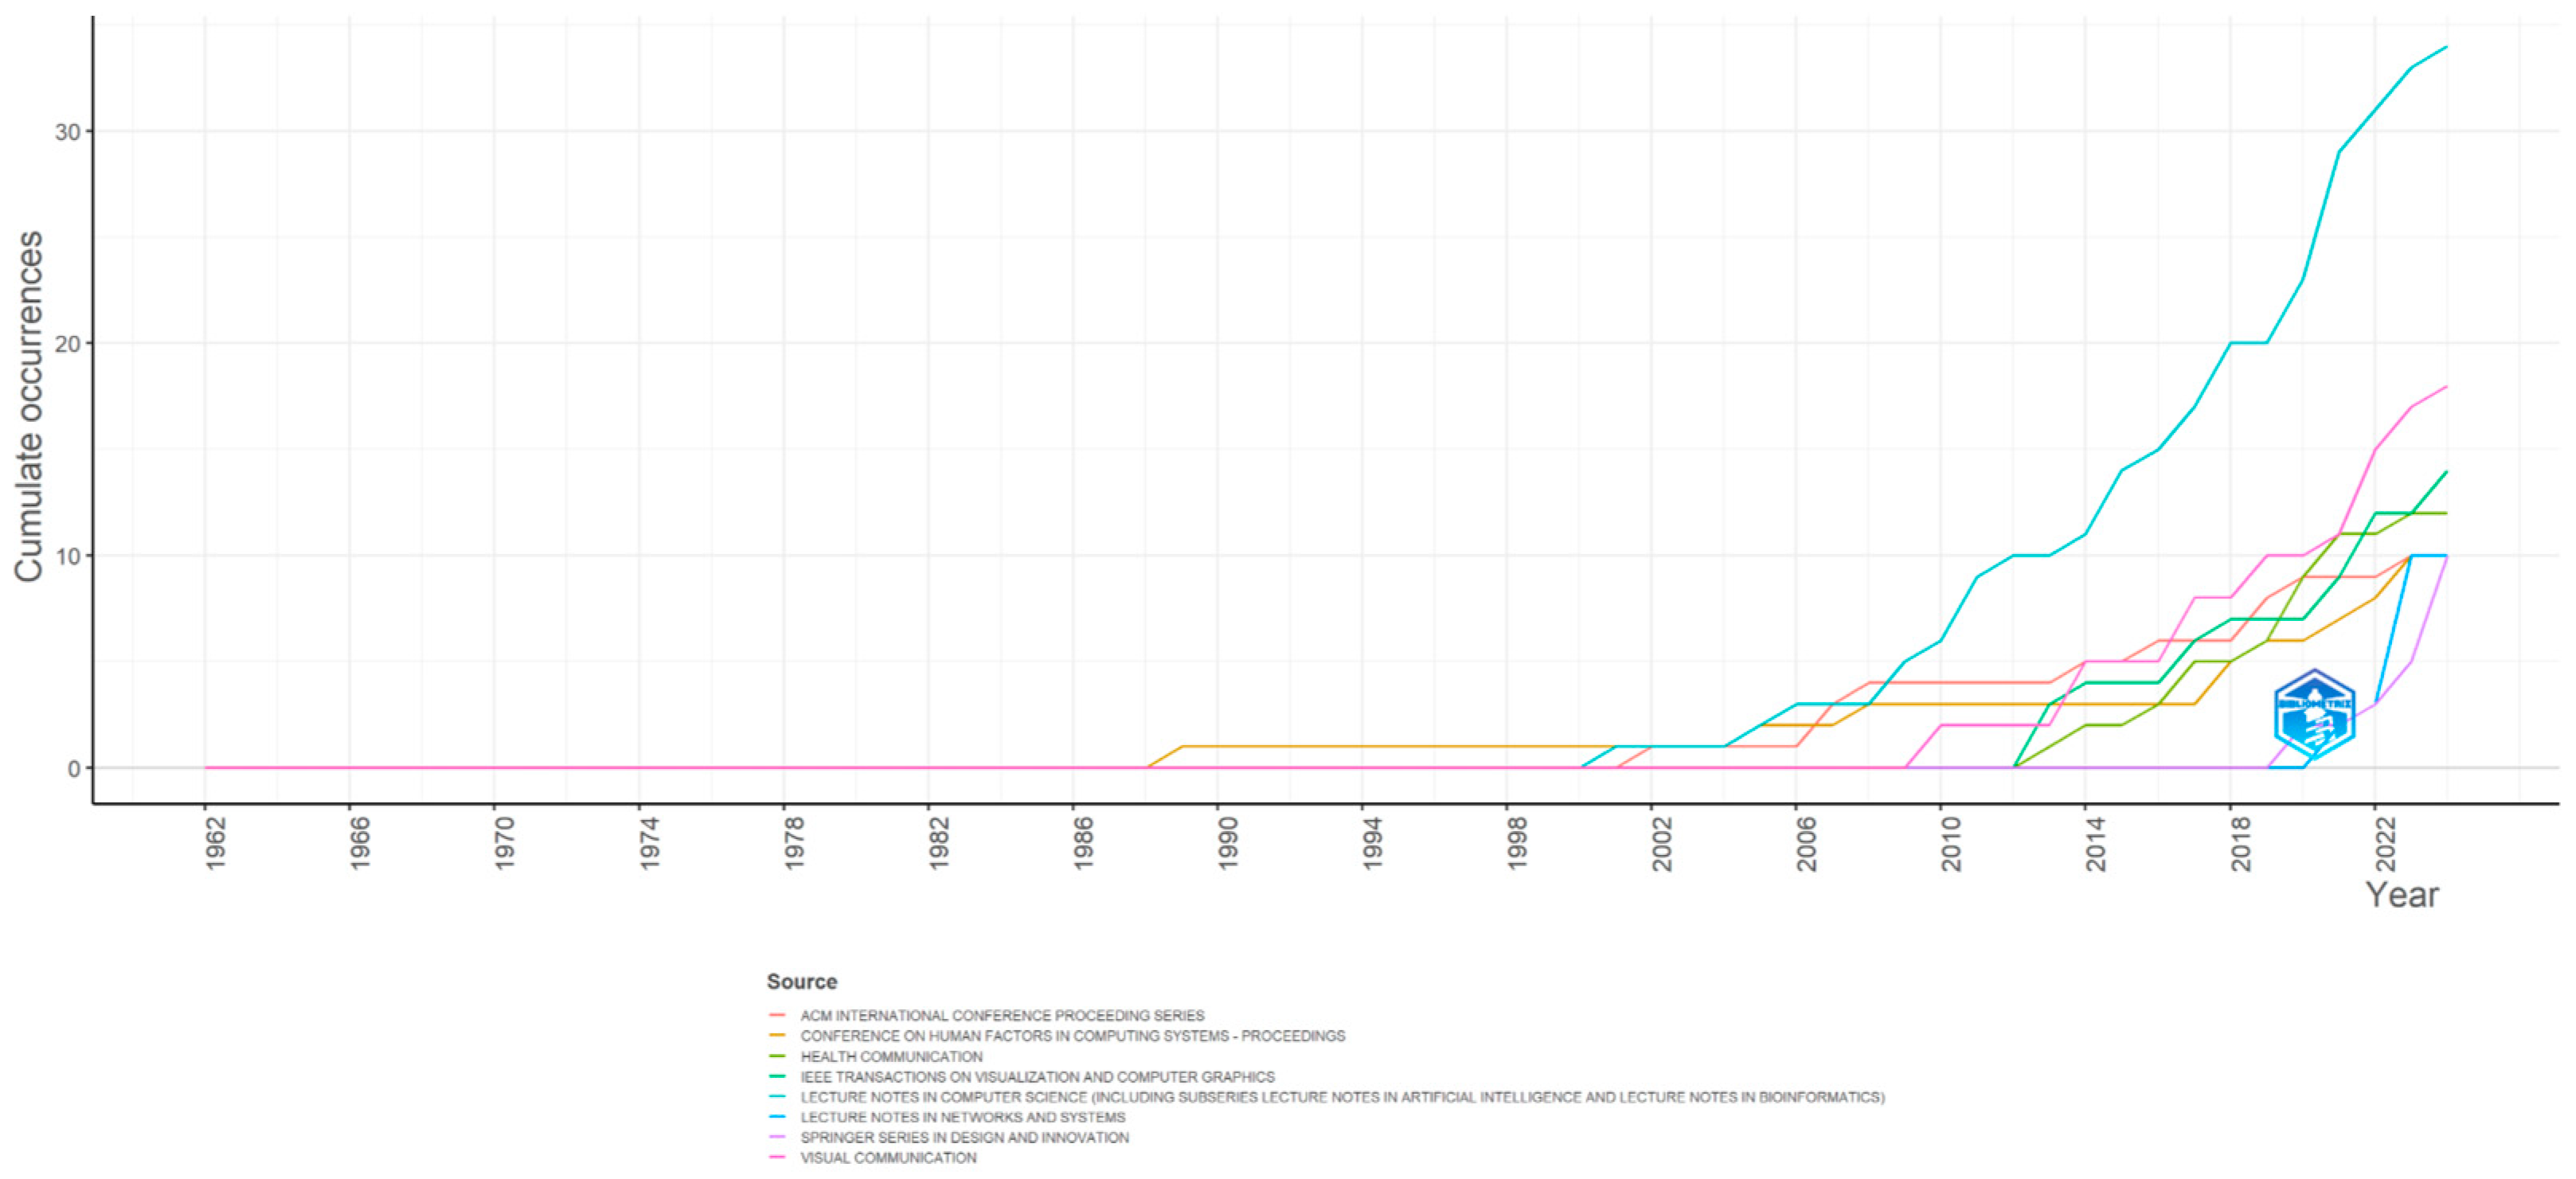Select the Visual Communication legend label
This screenshot has width=2576, height=1179.
coord(888,1157)
